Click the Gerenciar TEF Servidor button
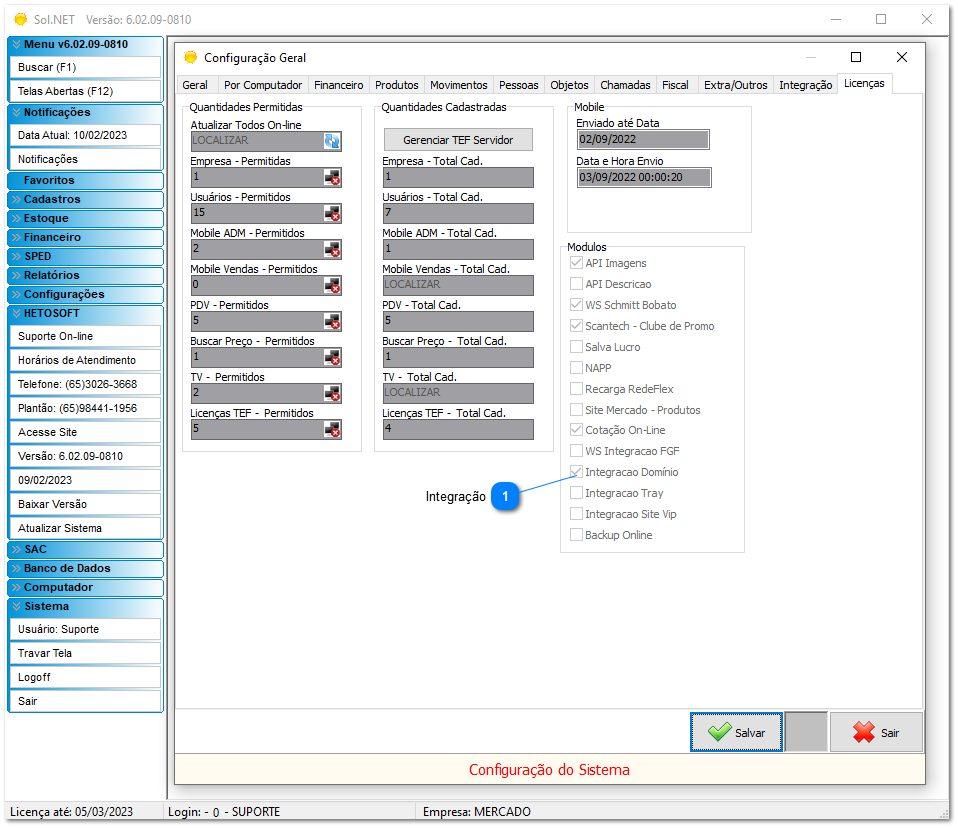The height and width of the screenshot is (828, 958). tap(457, 139)
